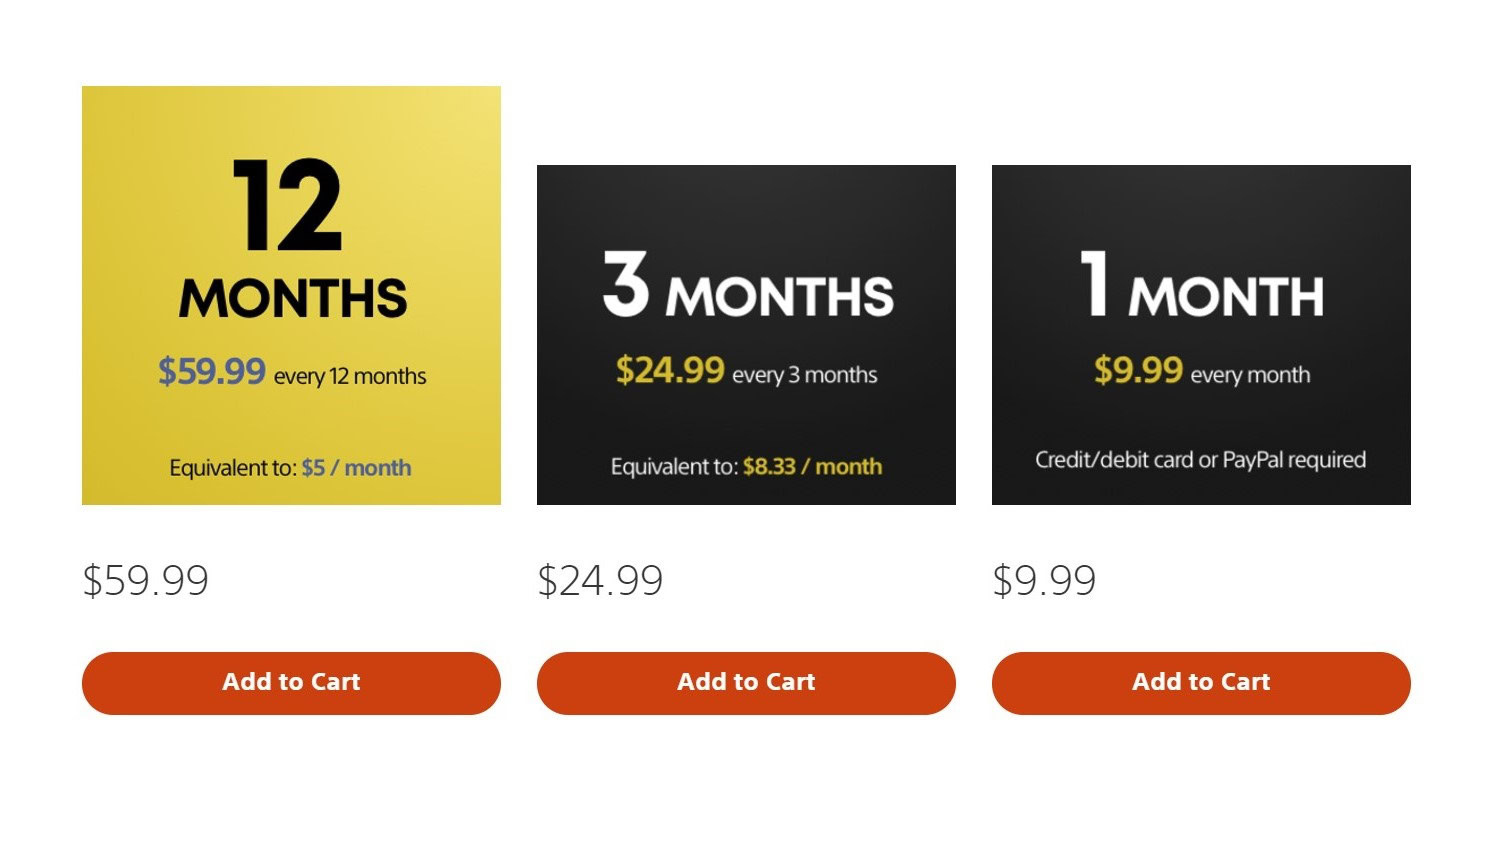This screenshot has width=1497, height=842.
Task: Select the yellow $24.99 every 3 months text
Action: (747, 371)
